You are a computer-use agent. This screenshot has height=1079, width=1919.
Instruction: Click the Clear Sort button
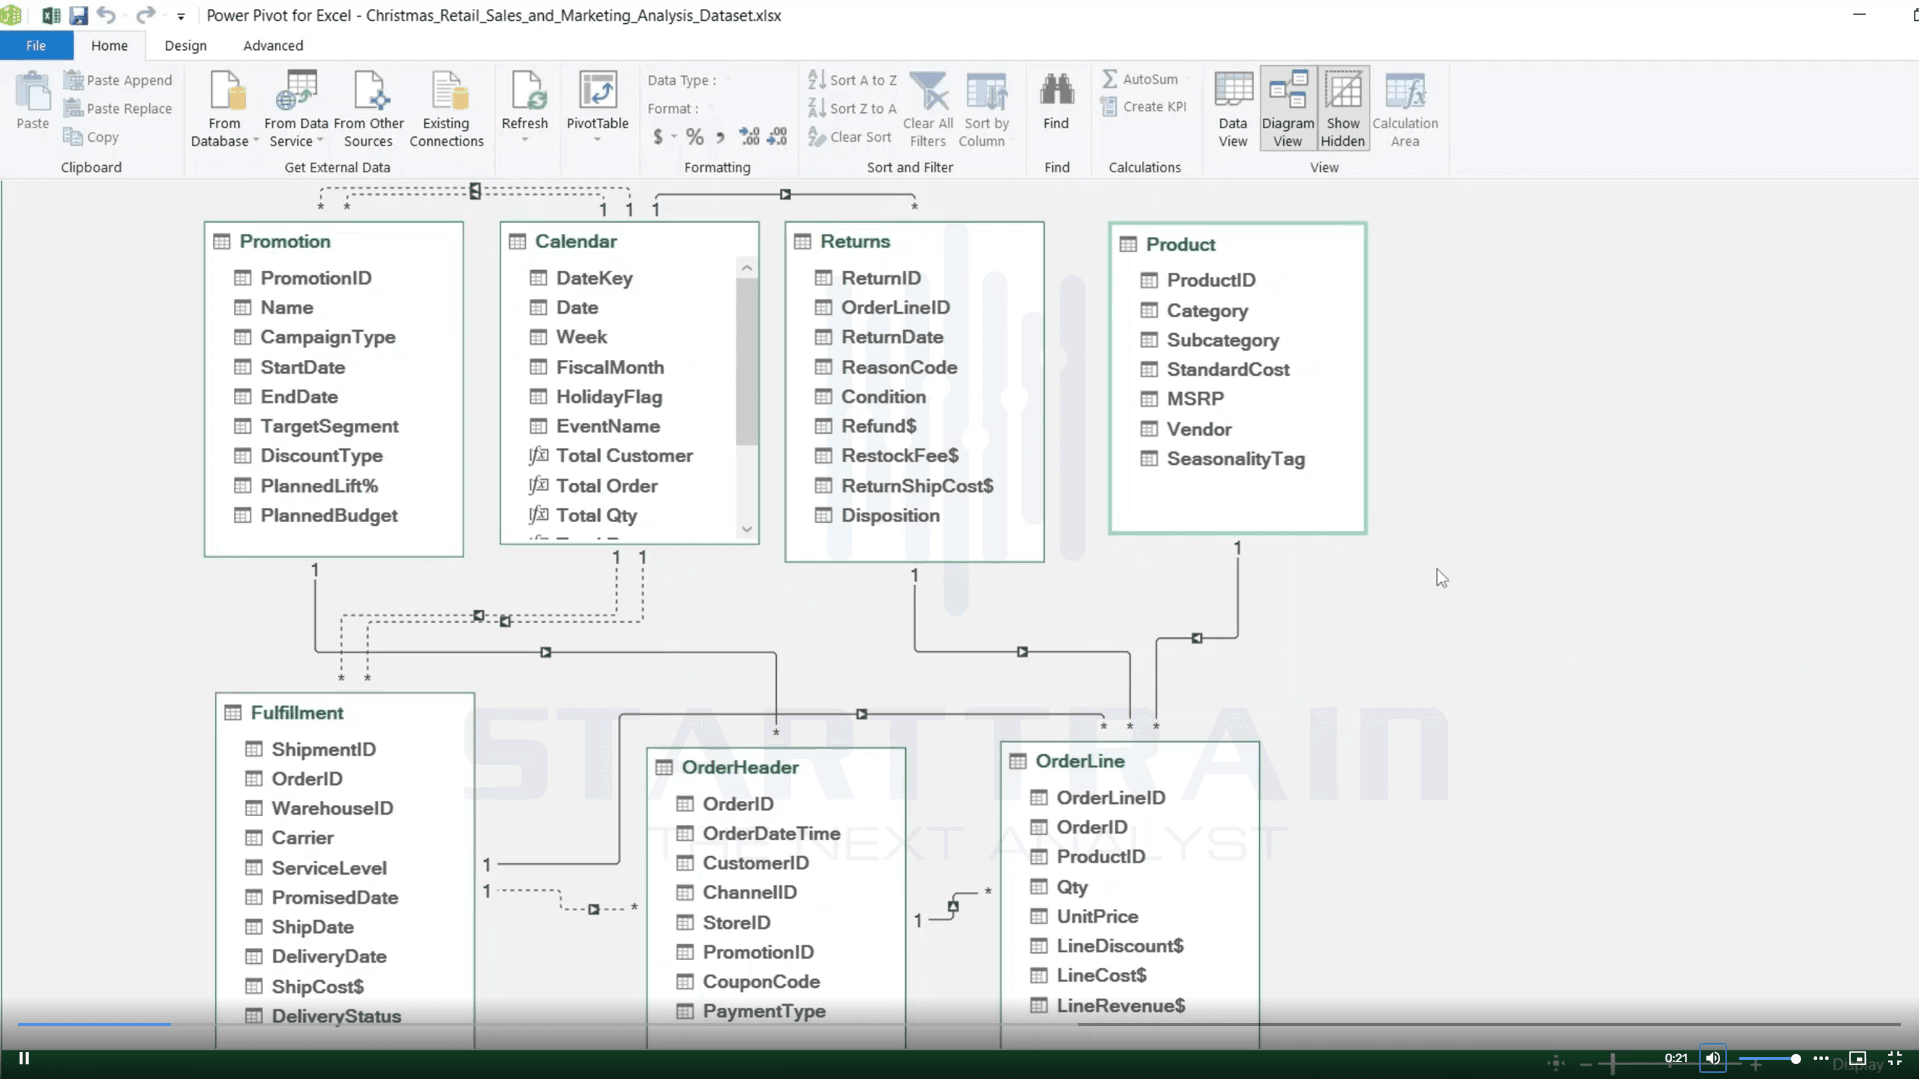click(850, 137)
